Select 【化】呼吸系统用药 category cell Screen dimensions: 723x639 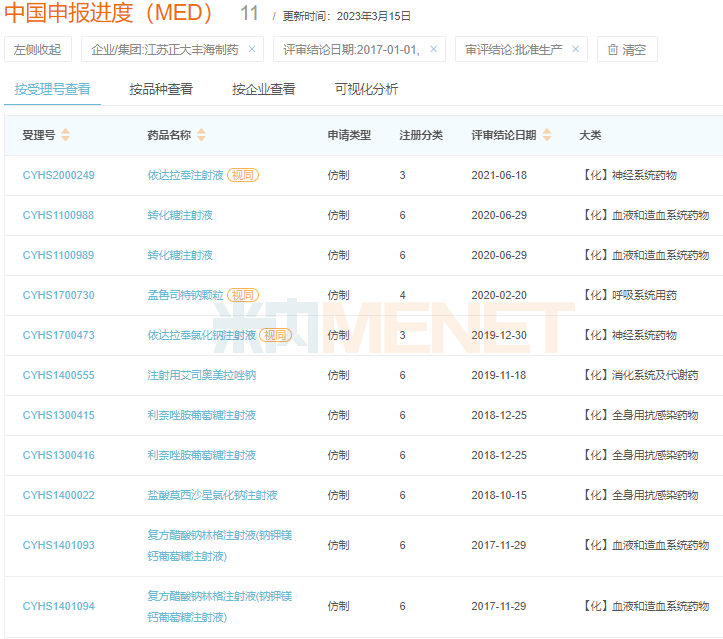pos(628,295)
